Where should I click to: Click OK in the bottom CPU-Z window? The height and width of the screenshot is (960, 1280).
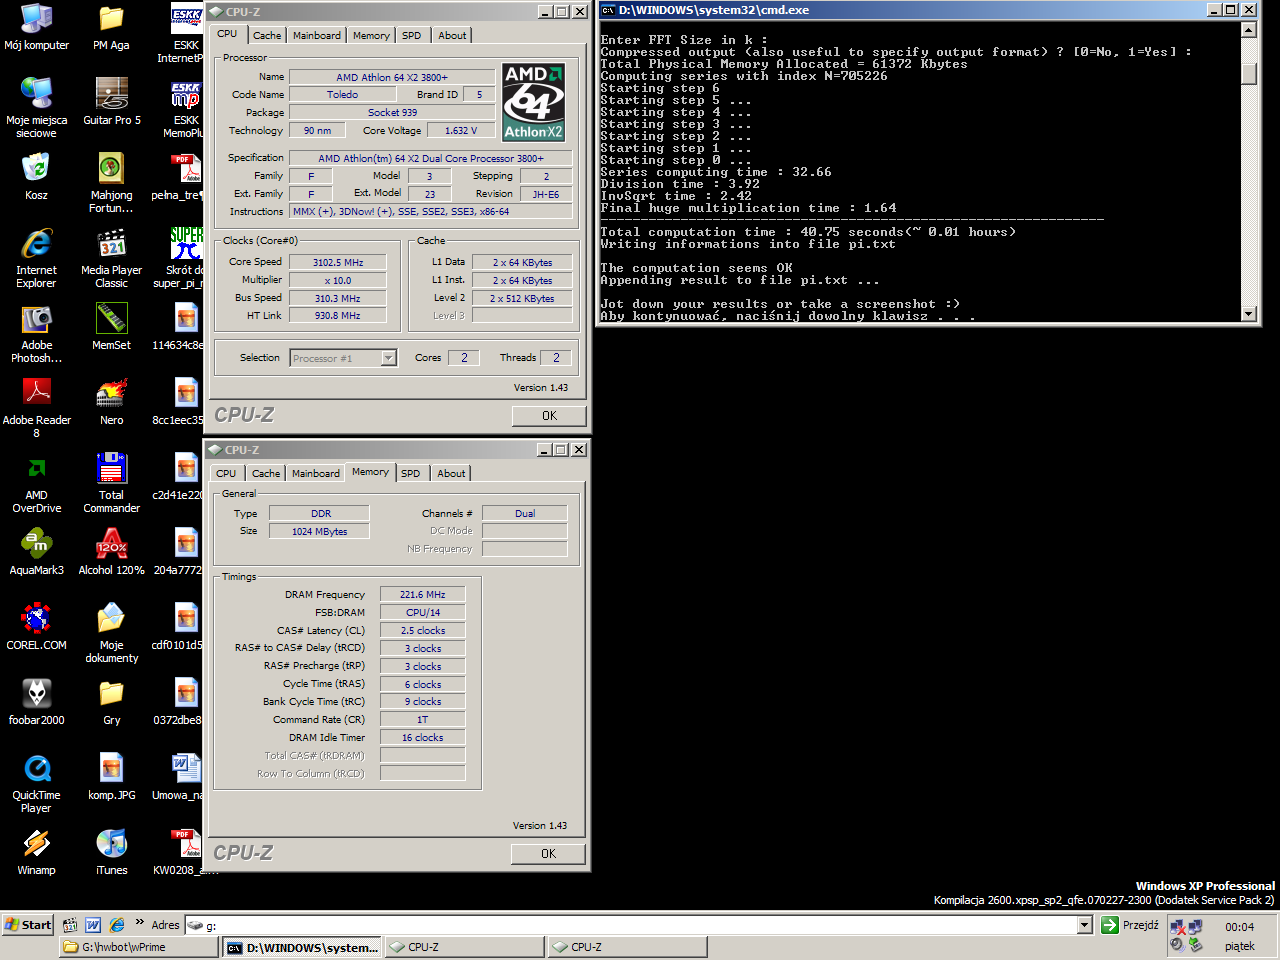(x=548, y=853)
